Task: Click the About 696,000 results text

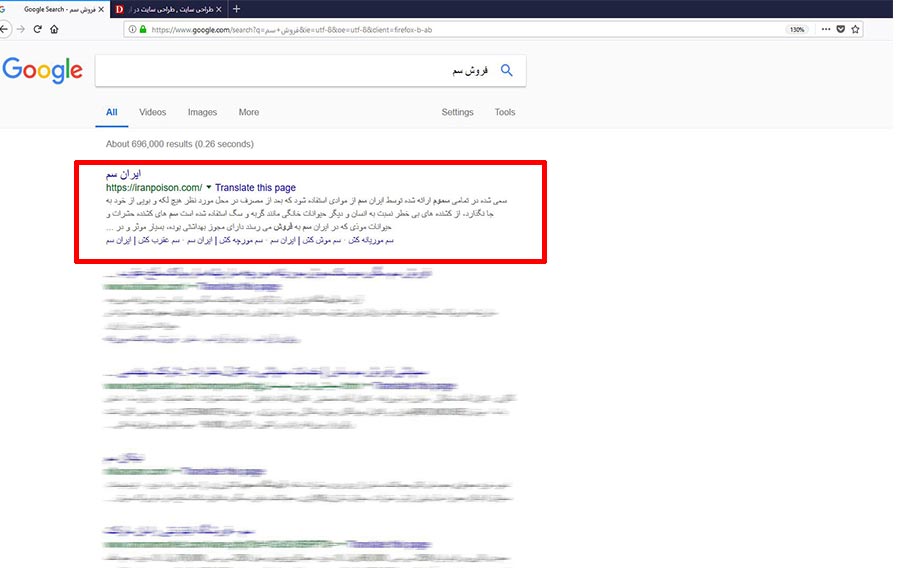Action: point(180,144)
